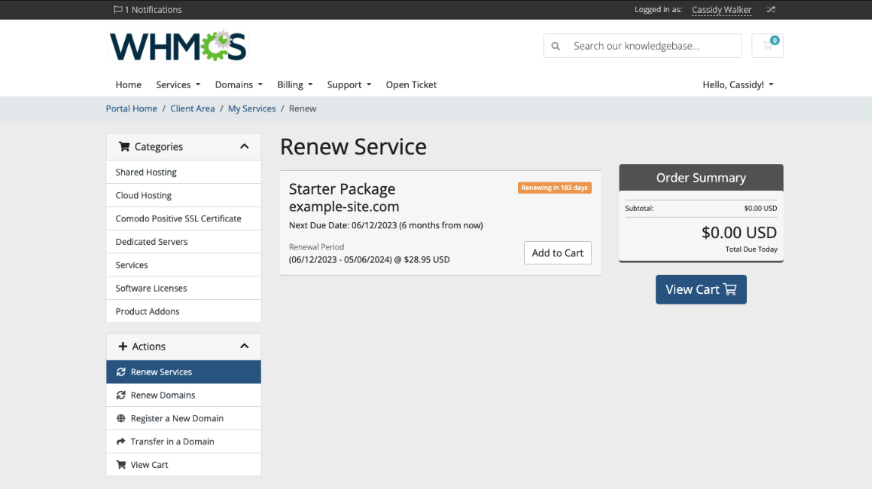Click the Transfer in a Domain arrow icon
This screenshot has width=872, height=491.
pos(121,442)
